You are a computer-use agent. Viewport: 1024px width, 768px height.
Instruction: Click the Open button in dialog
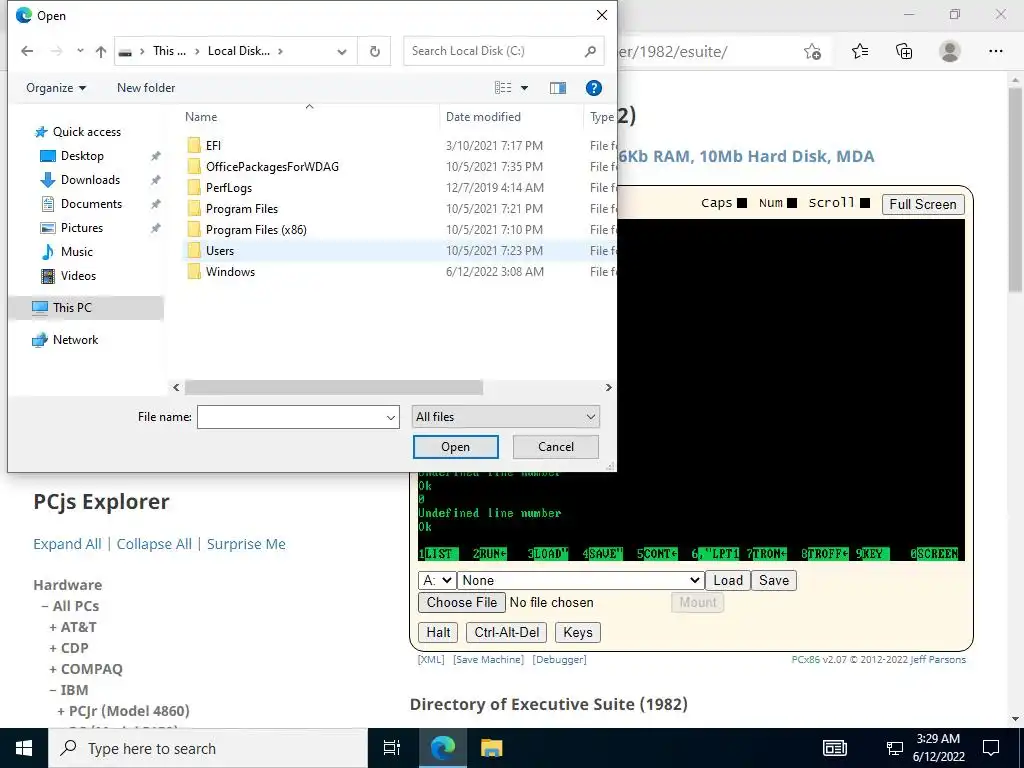[455, 447]
